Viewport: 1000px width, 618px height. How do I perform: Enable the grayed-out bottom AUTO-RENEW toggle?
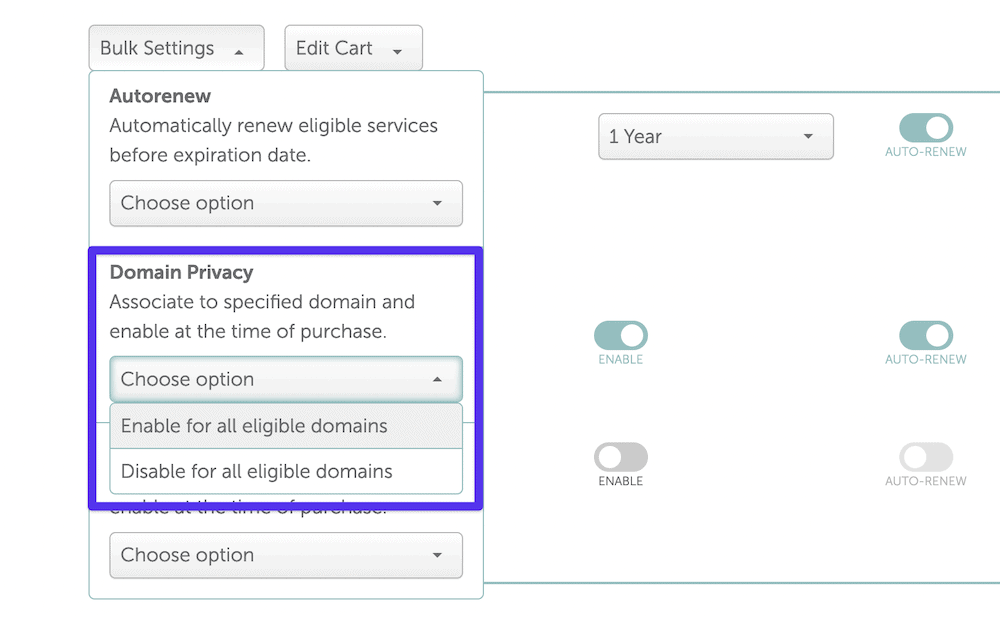click(925, 461)
